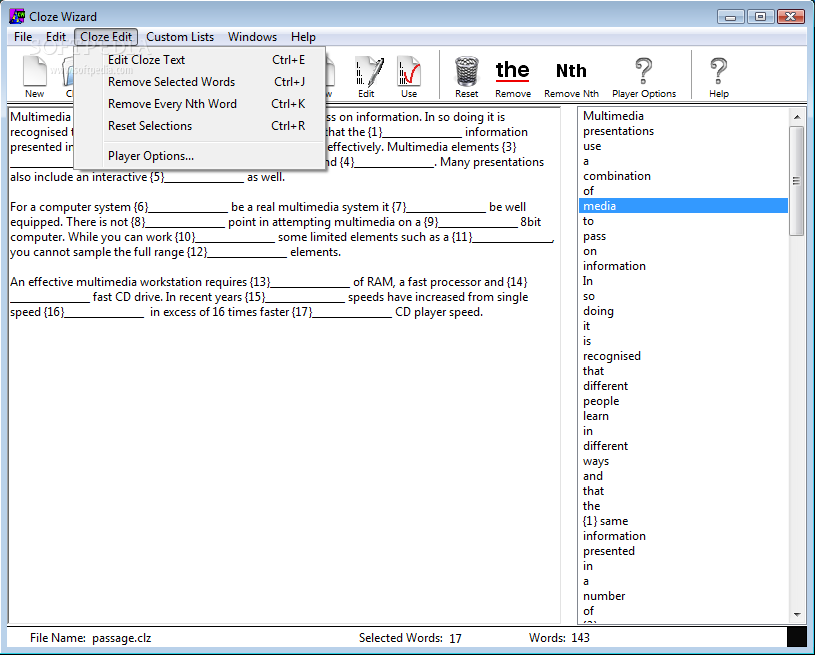
Task: Click the word list scroll up arrow
Action: 797,117
